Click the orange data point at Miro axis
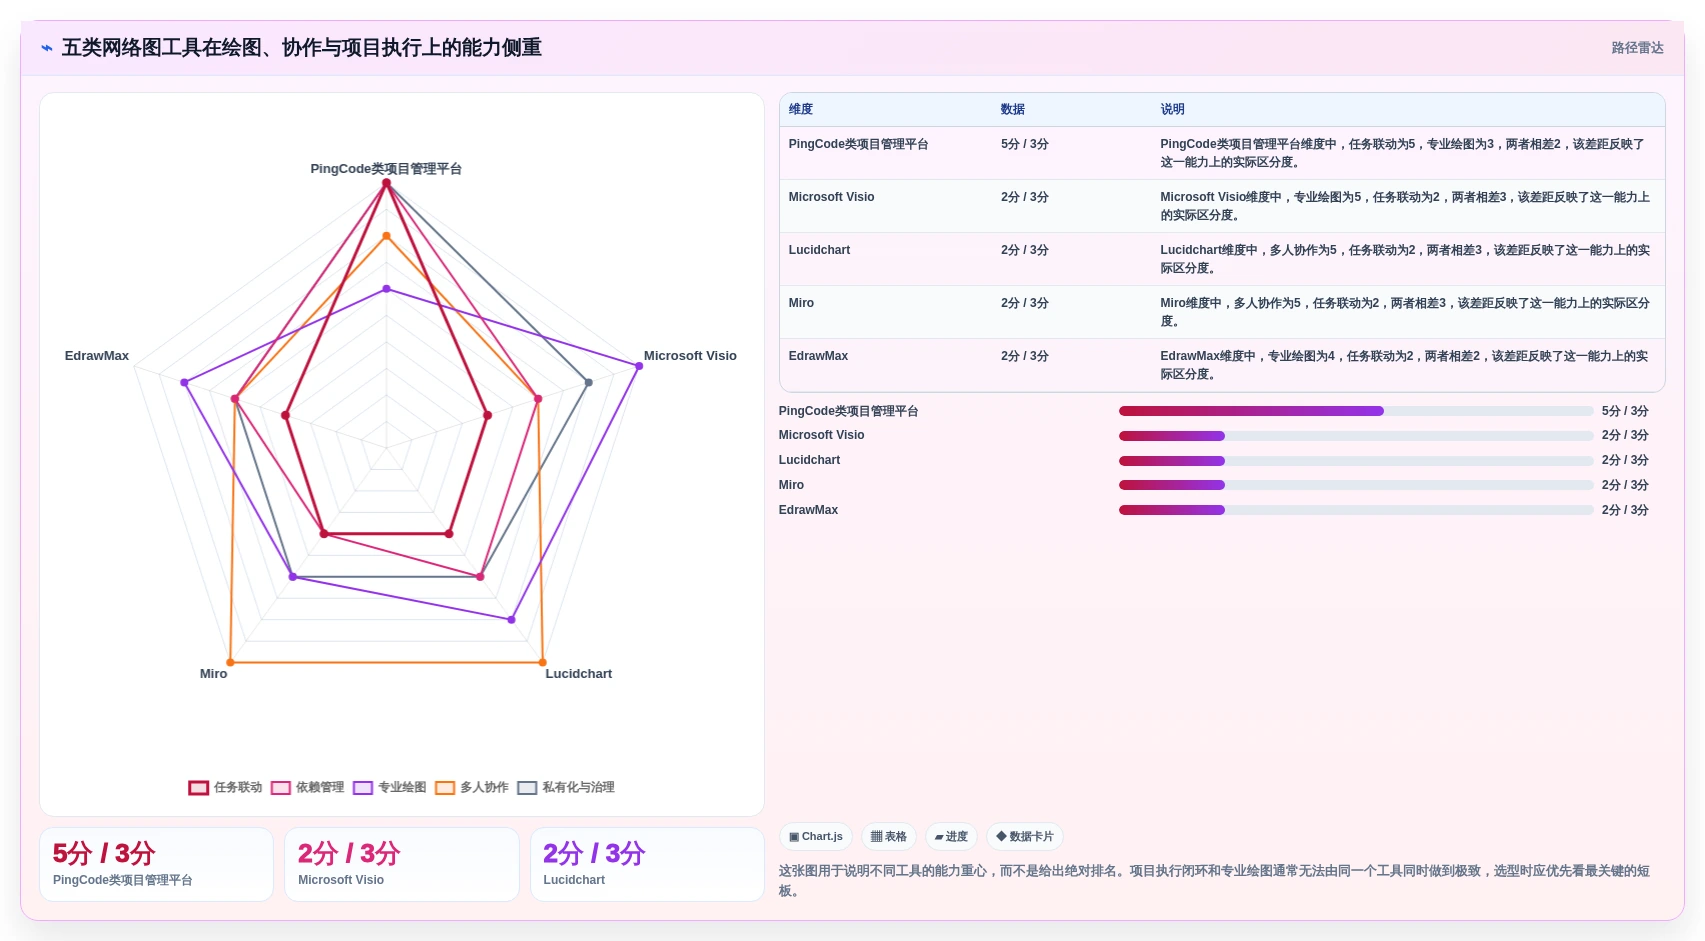This screenshot has width=1705, height=941. pos(230,662)
